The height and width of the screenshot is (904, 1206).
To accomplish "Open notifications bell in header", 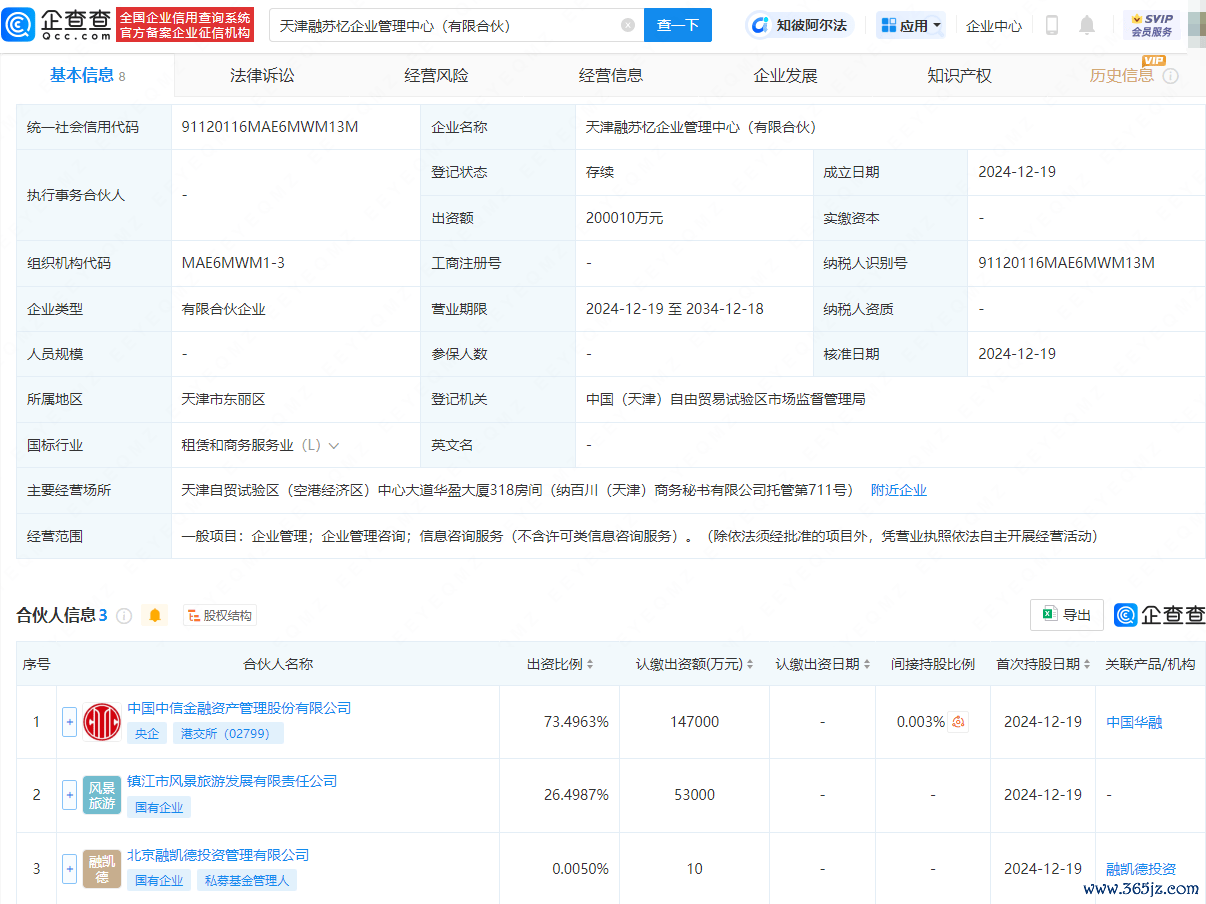I will (1087, 25).
